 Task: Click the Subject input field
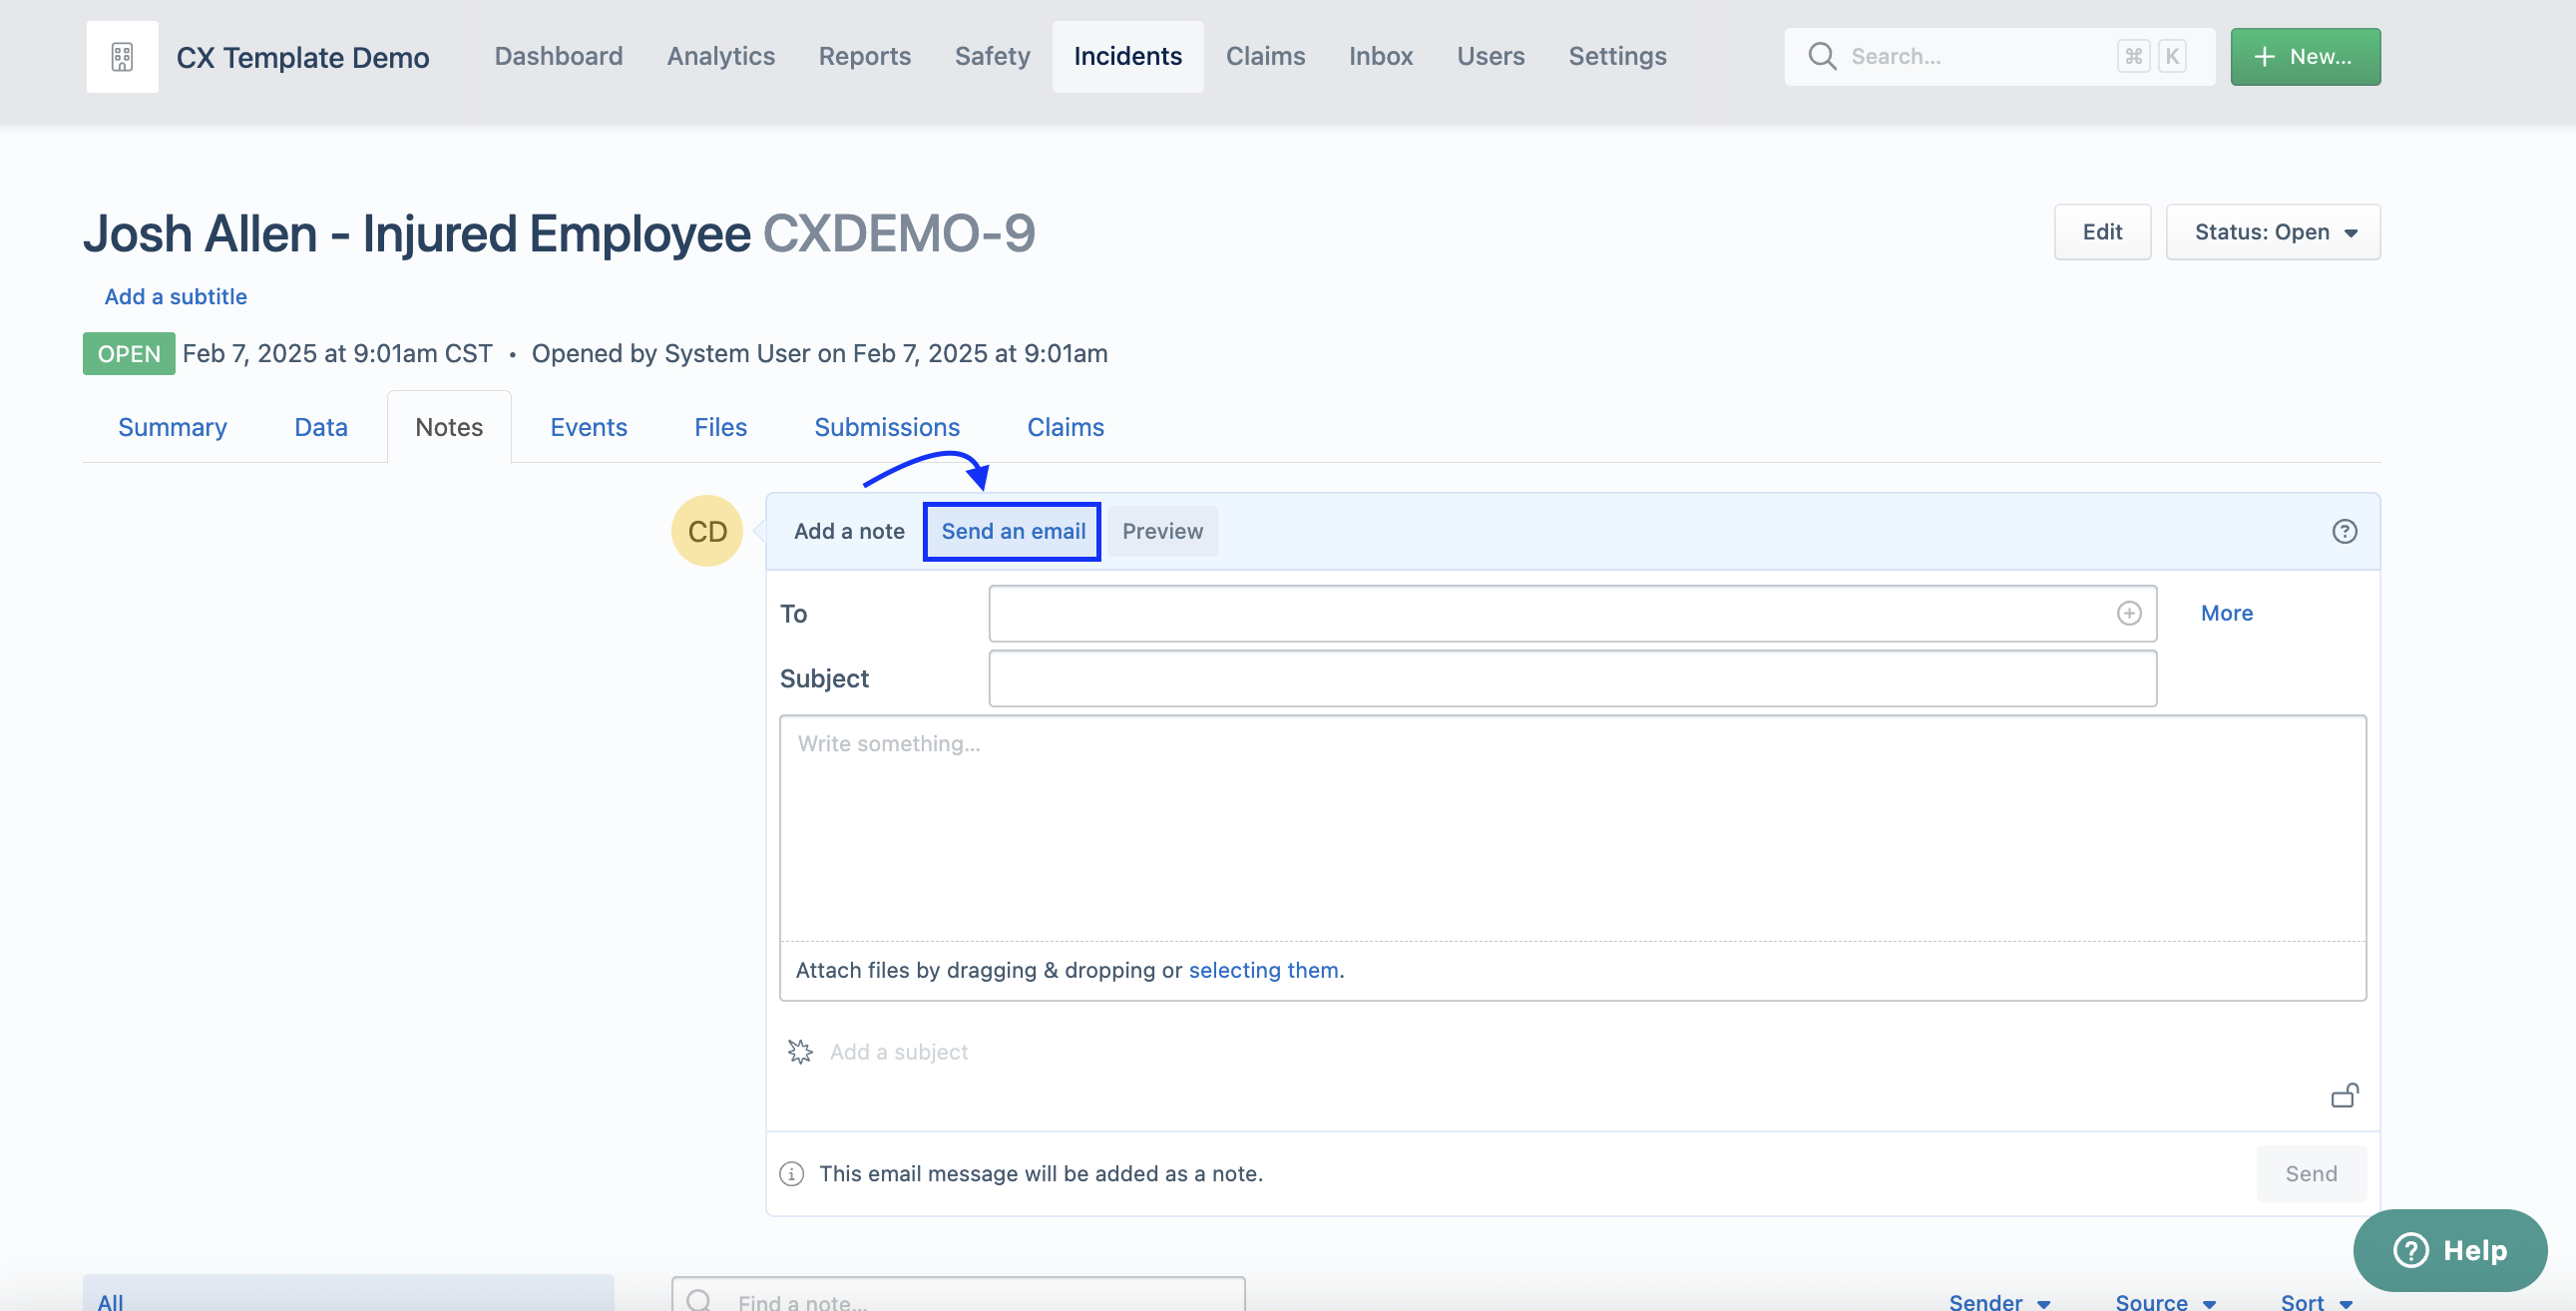(1572, 678)
